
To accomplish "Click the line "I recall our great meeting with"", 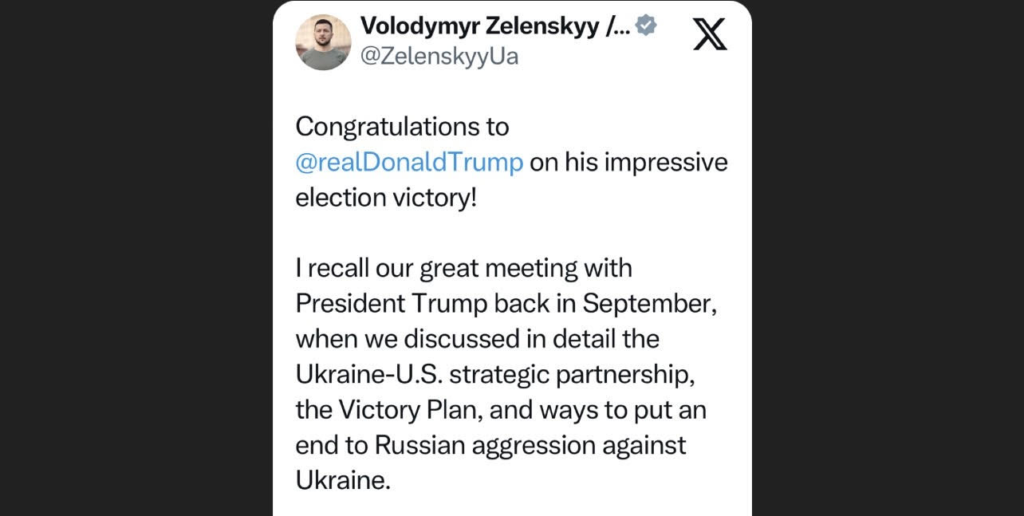I will click(464, 268).
